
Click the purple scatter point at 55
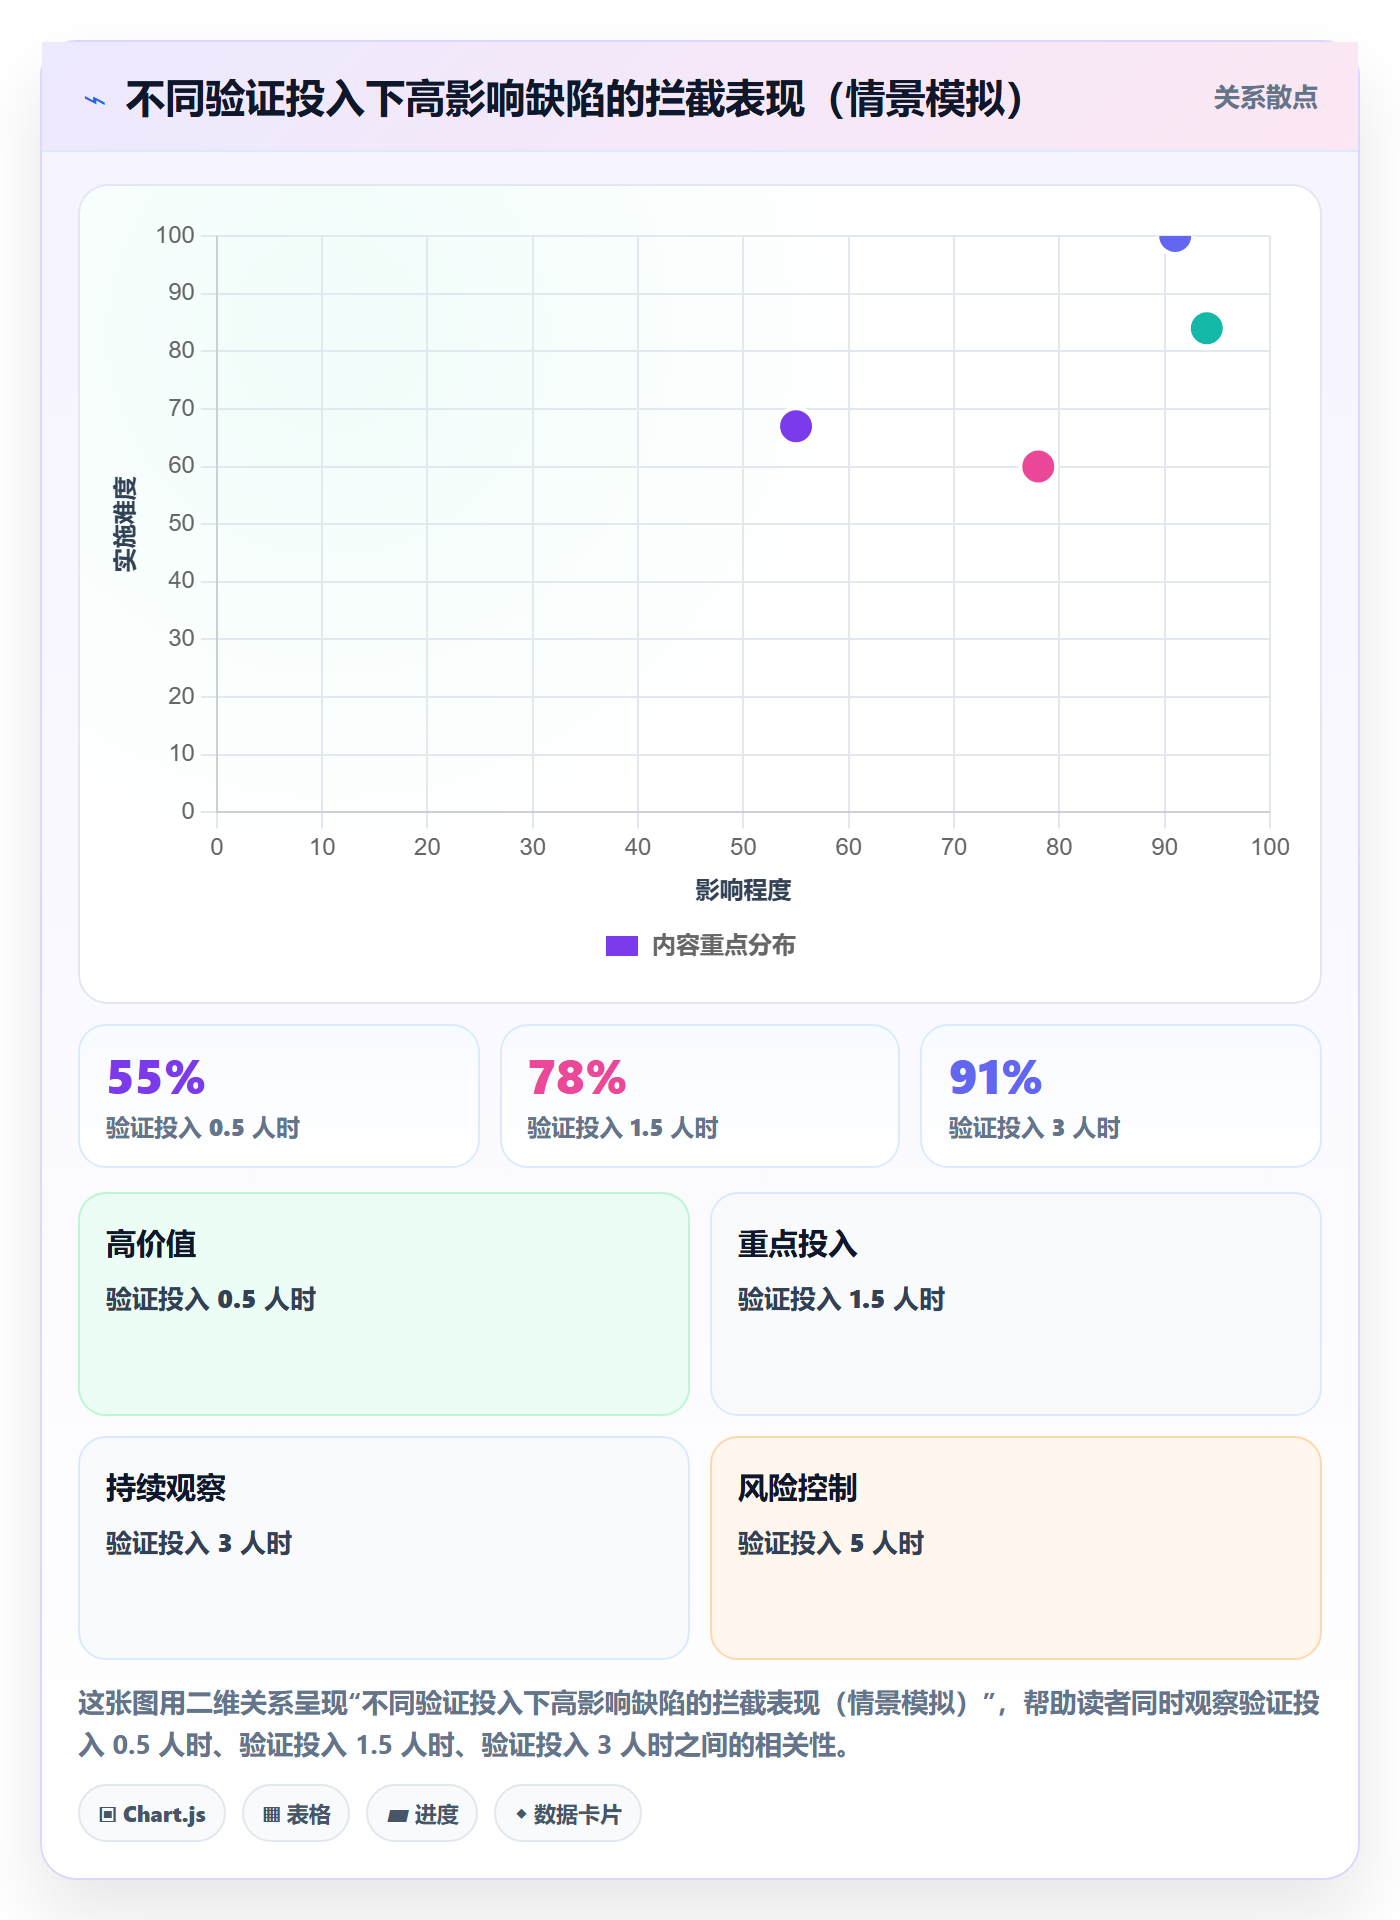[x=796, y=426]
